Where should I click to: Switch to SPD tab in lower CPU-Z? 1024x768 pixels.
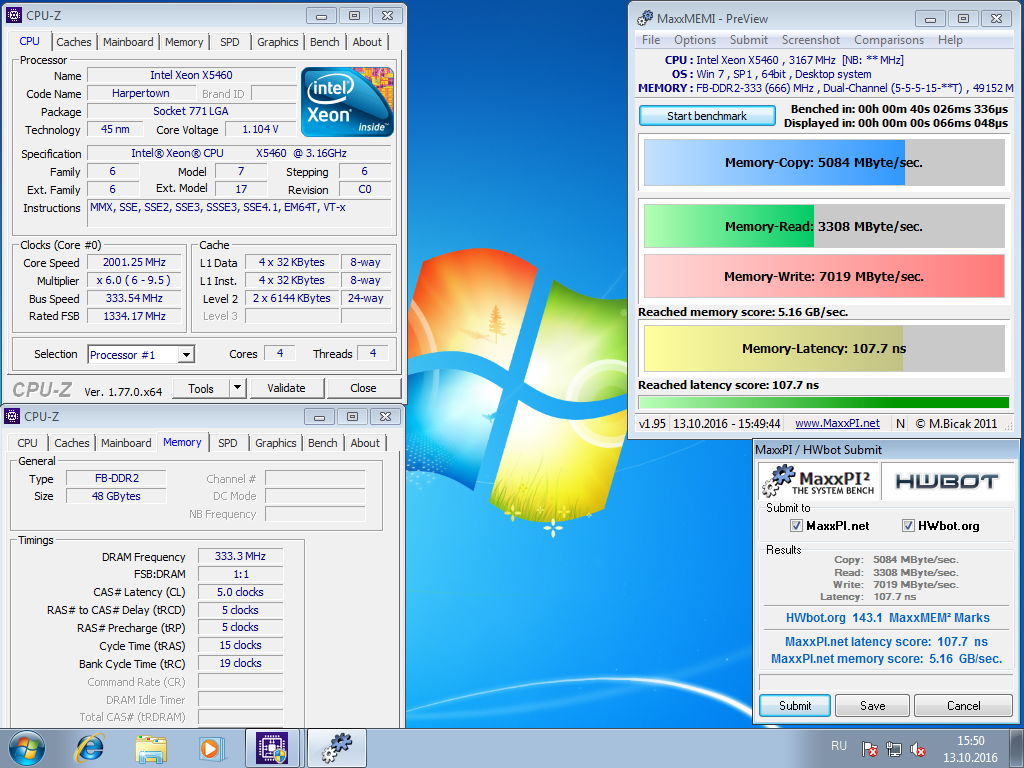pos(227,443)
